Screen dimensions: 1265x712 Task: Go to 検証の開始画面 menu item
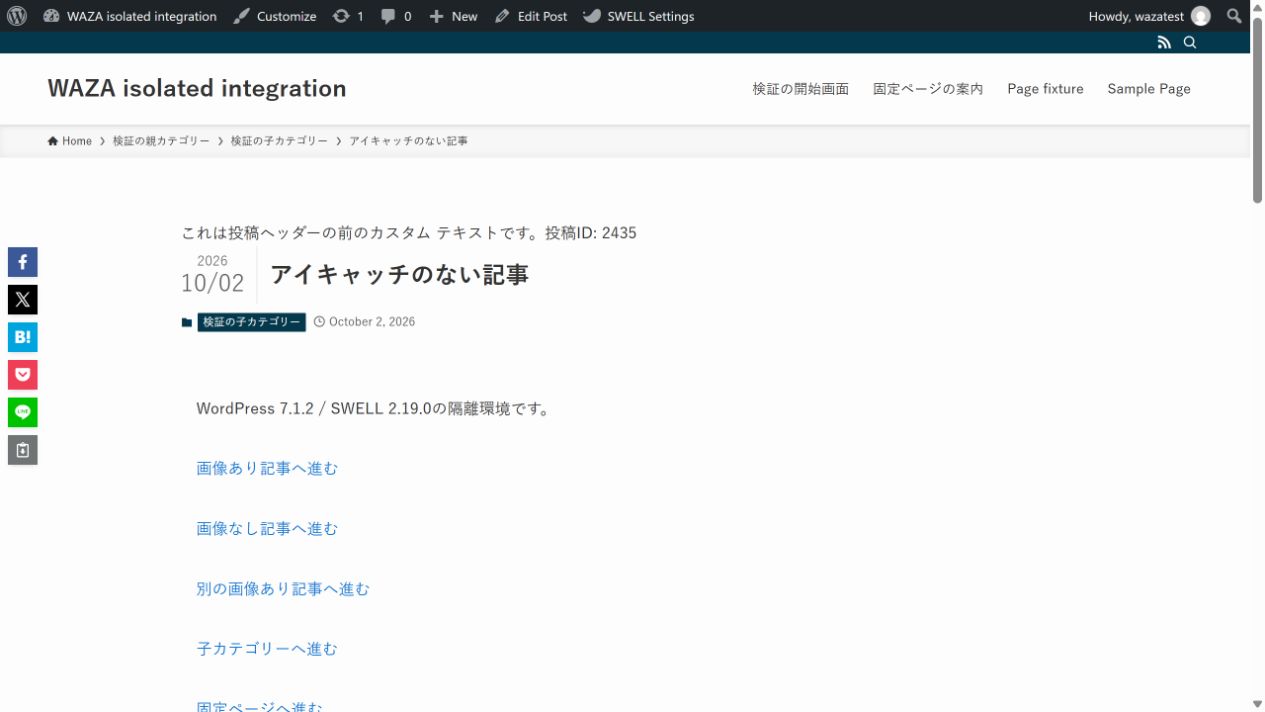tap(801, 89)
